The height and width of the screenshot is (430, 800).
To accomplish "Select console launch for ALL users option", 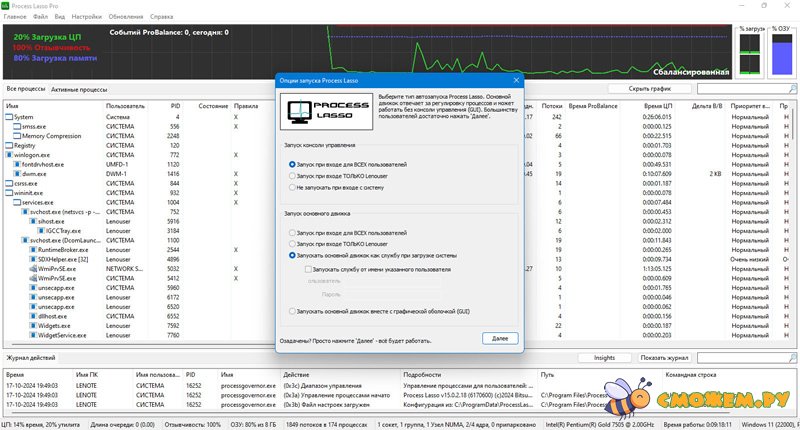I will (291, 163).
